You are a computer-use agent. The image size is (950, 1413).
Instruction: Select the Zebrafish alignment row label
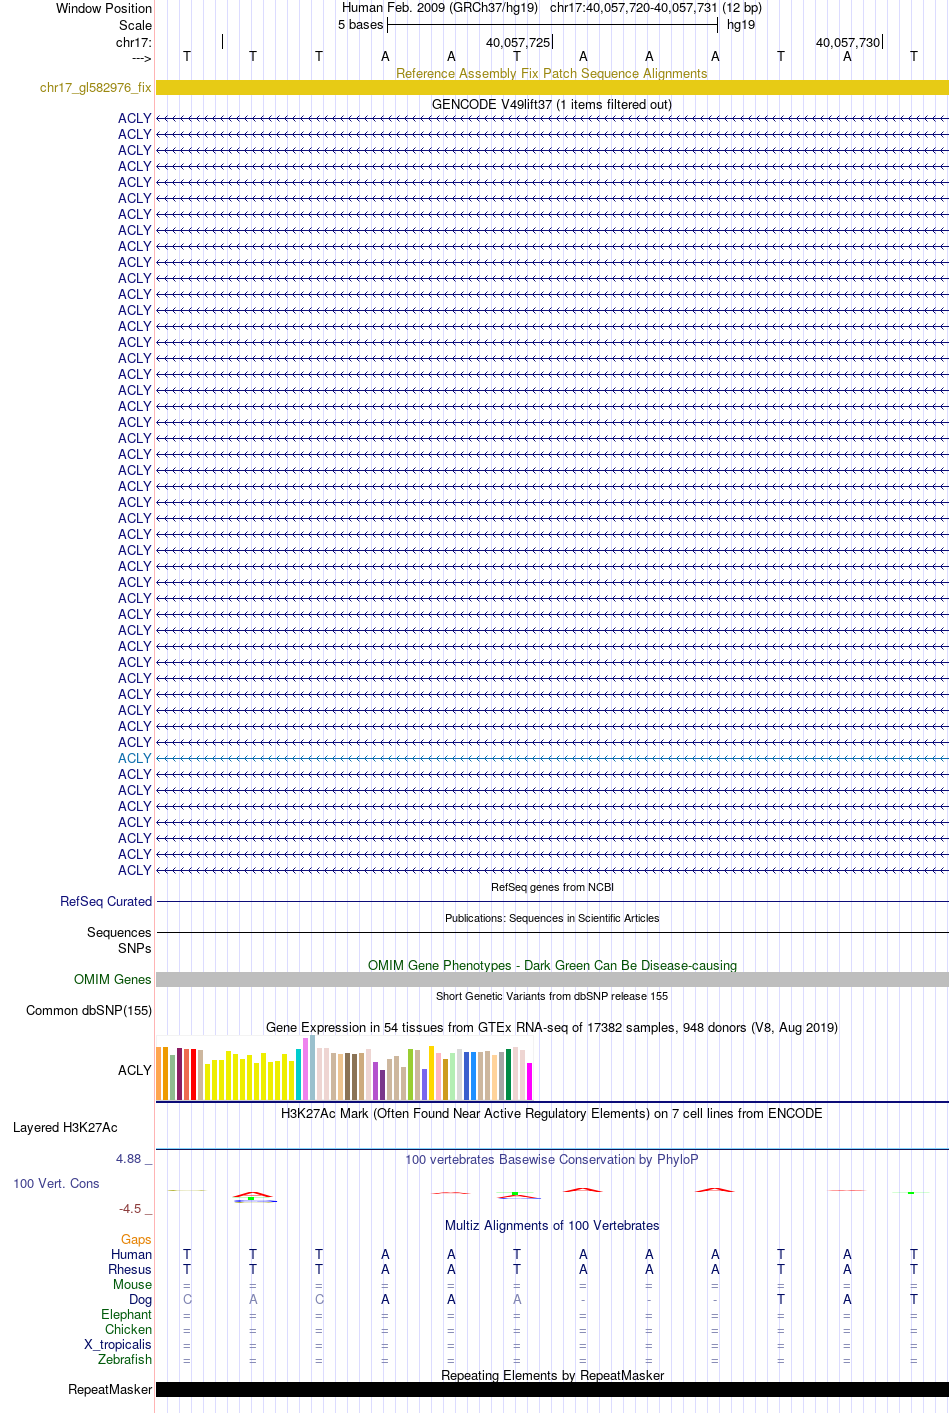pos(125,1359)
